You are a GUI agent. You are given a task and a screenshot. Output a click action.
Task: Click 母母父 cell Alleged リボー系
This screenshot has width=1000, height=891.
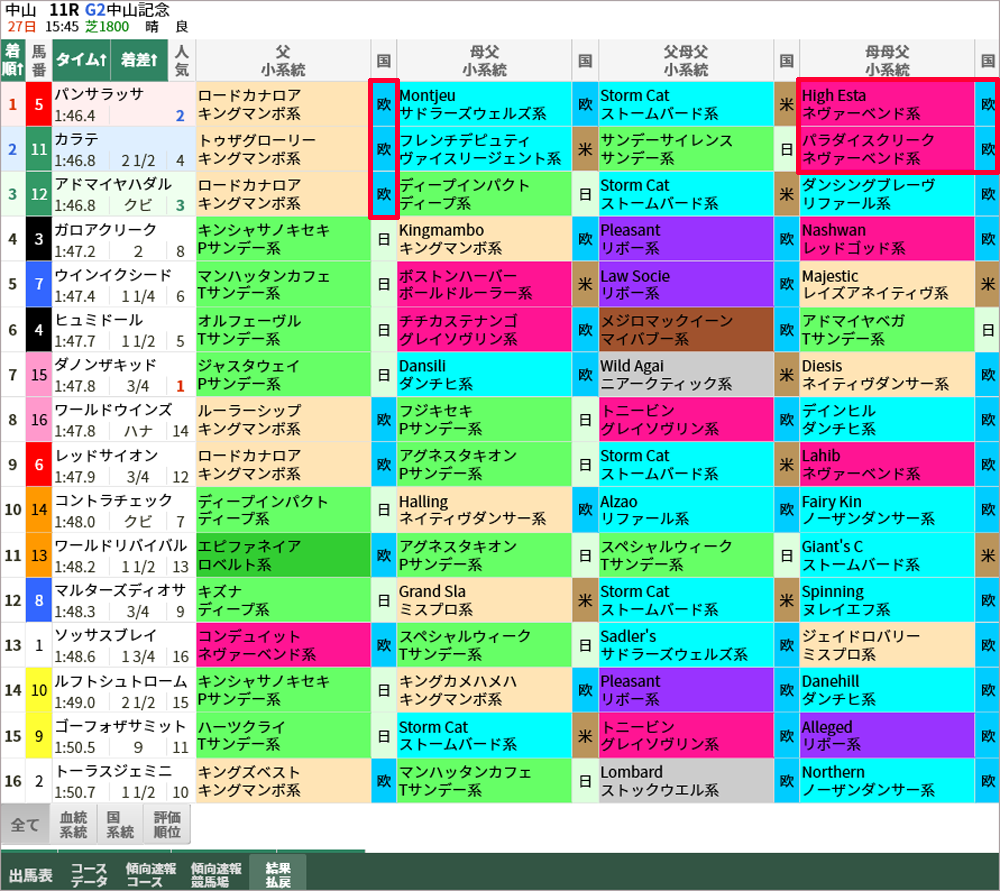point(887,736)
